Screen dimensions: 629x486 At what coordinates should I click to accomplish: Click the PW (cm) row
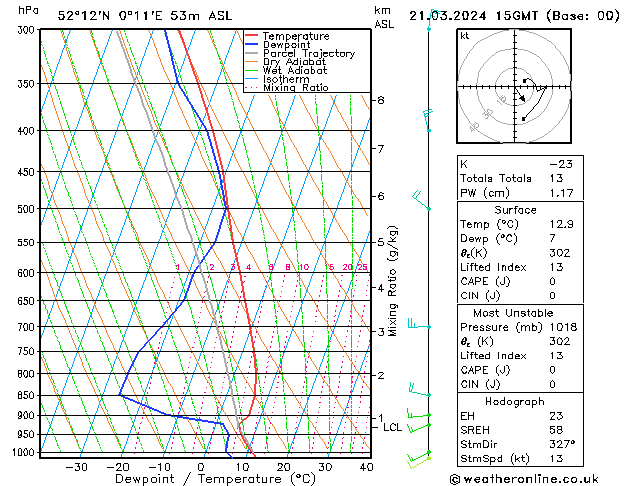pyautogui.click(x=520, y=193)
